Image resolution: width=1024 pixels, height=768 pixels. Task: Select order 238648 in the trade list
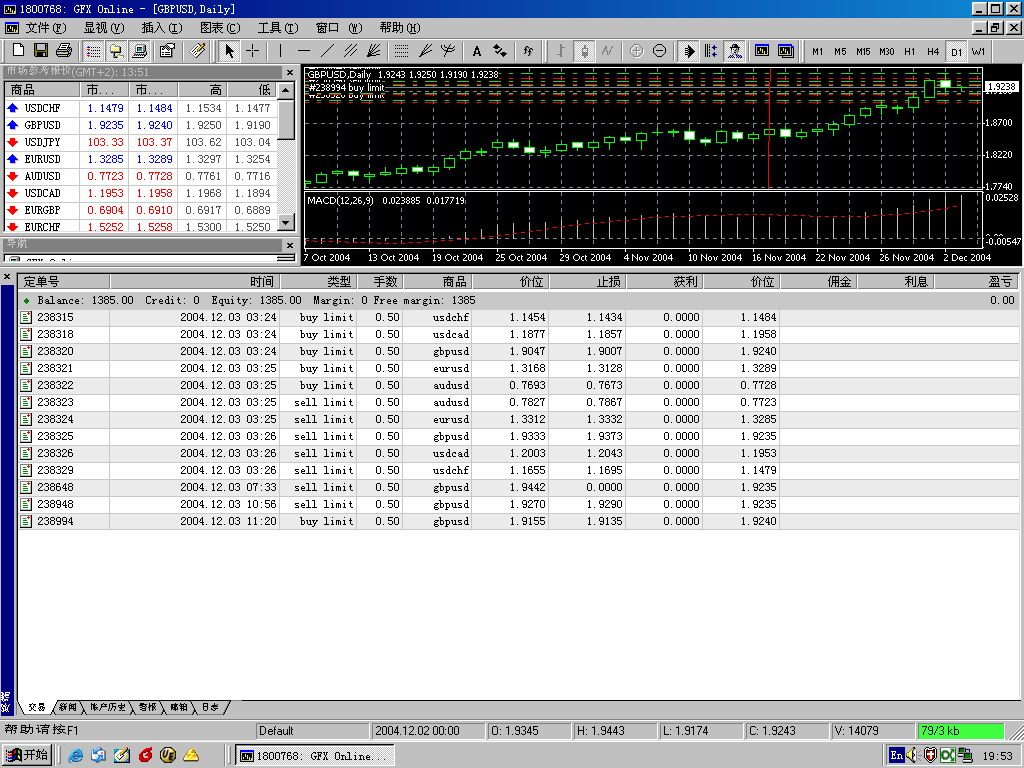pyautogui.click(x=55, y=487)
